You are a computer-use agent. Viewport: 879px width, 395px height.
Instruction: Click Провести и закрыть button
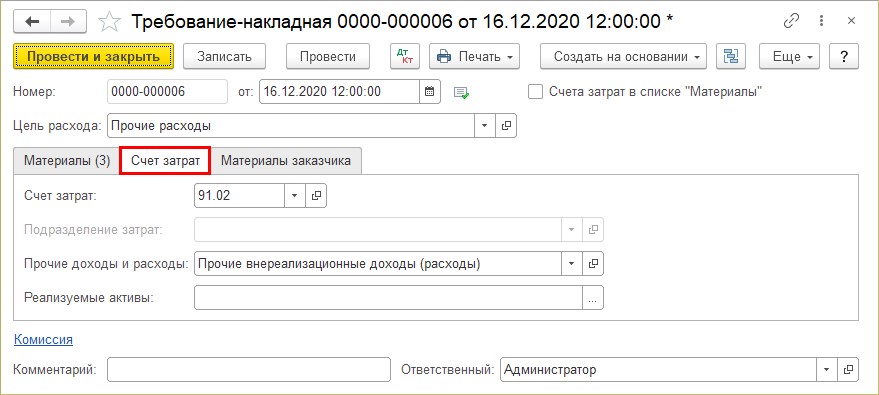(x=94, y=57)
